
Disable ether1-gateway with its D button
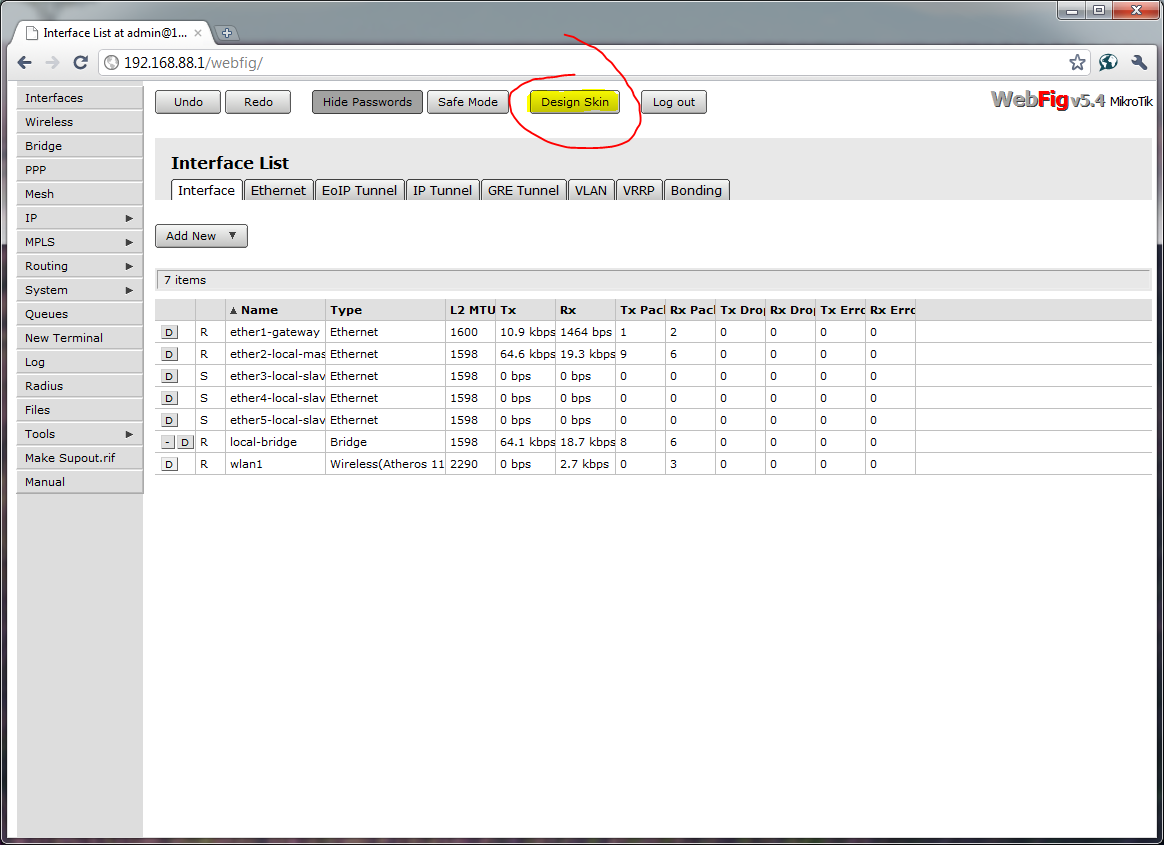(169, 333)
